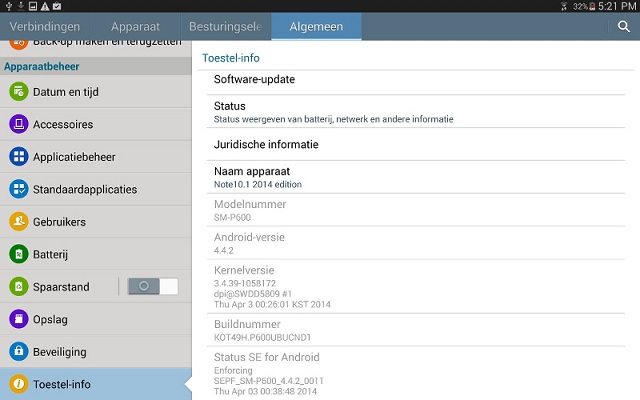Edit Naam apparaat Note10.1 2014 edition
Image resolution: width=640 pixels, height=400 pixels.
[x=416, y=177]
